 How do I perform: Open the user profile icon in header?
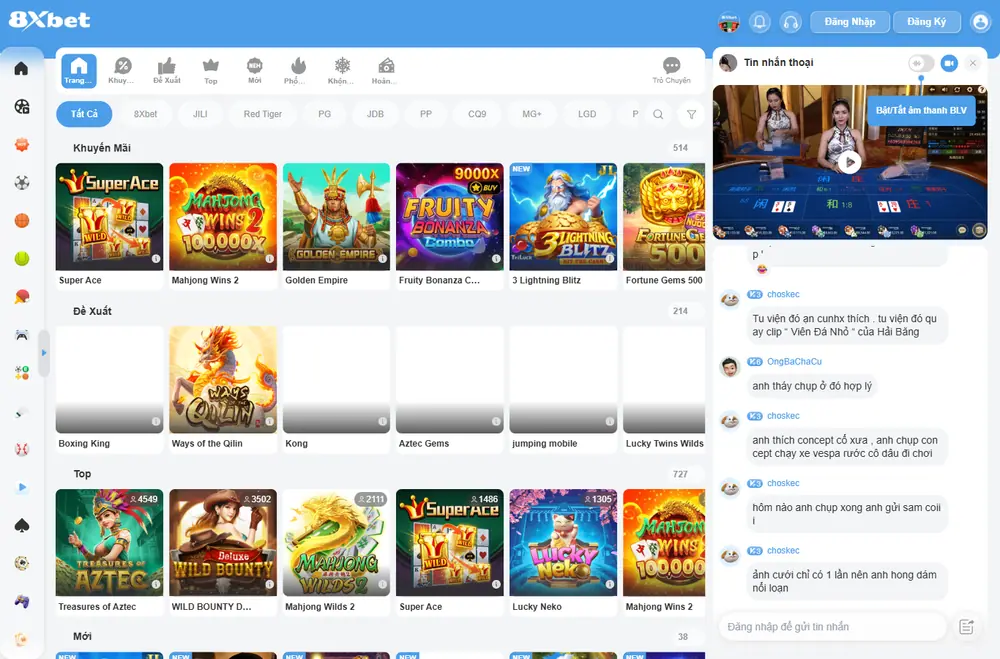coord(980,22)
